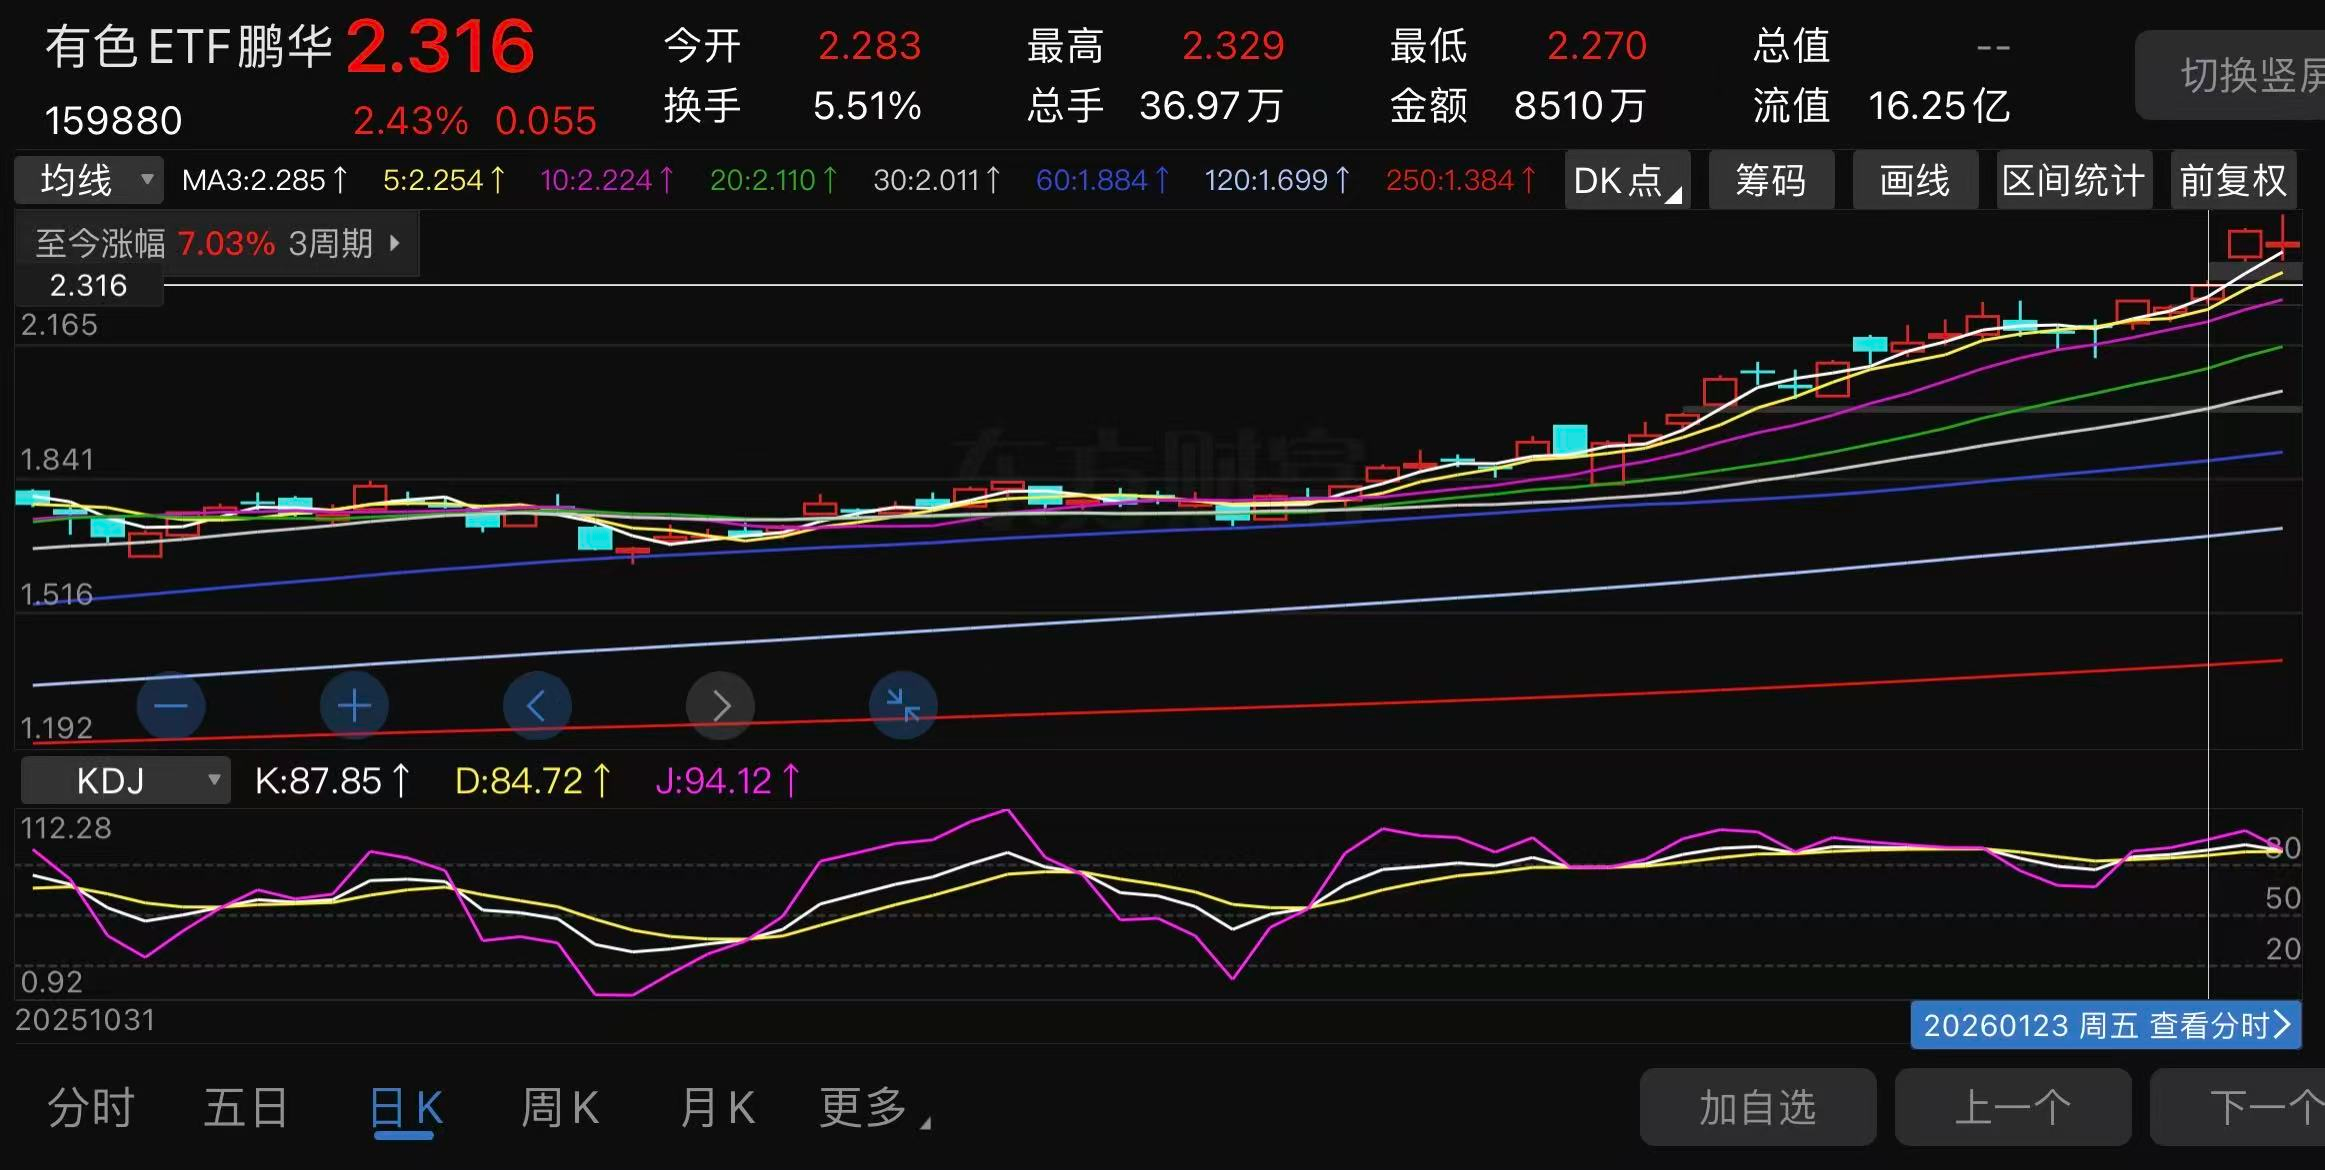Toggle the 前复权 price adjustment mode
Screen dimensions: 2325x1170
[2233, 181]
